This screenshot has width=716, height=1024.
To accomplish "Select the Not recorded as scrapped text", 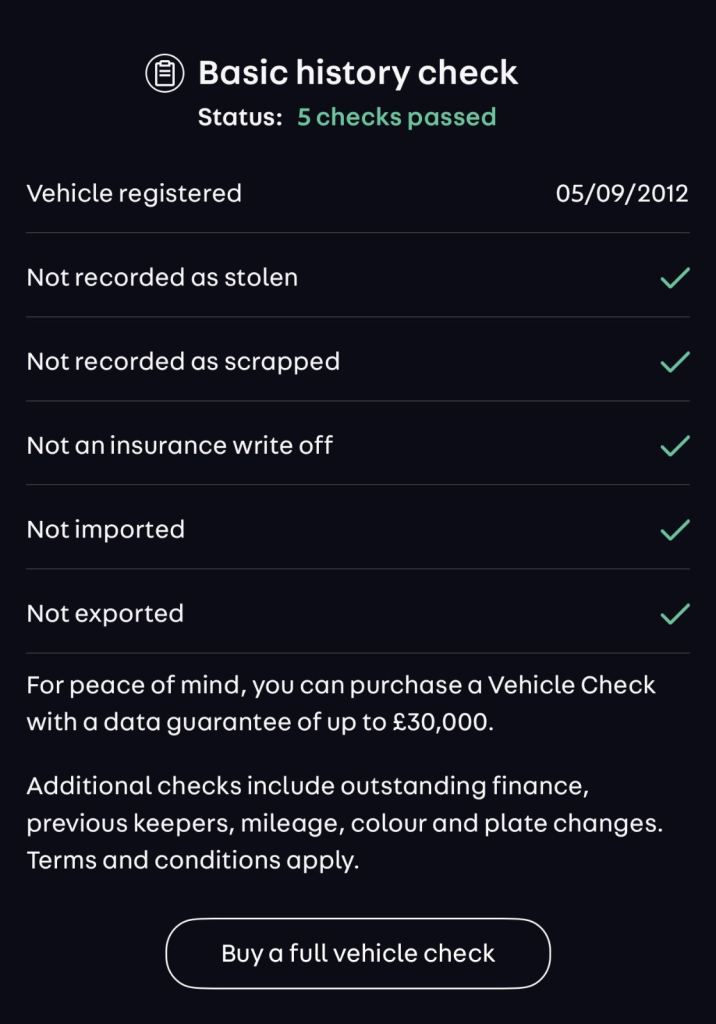I will click(x=183, y=361).
